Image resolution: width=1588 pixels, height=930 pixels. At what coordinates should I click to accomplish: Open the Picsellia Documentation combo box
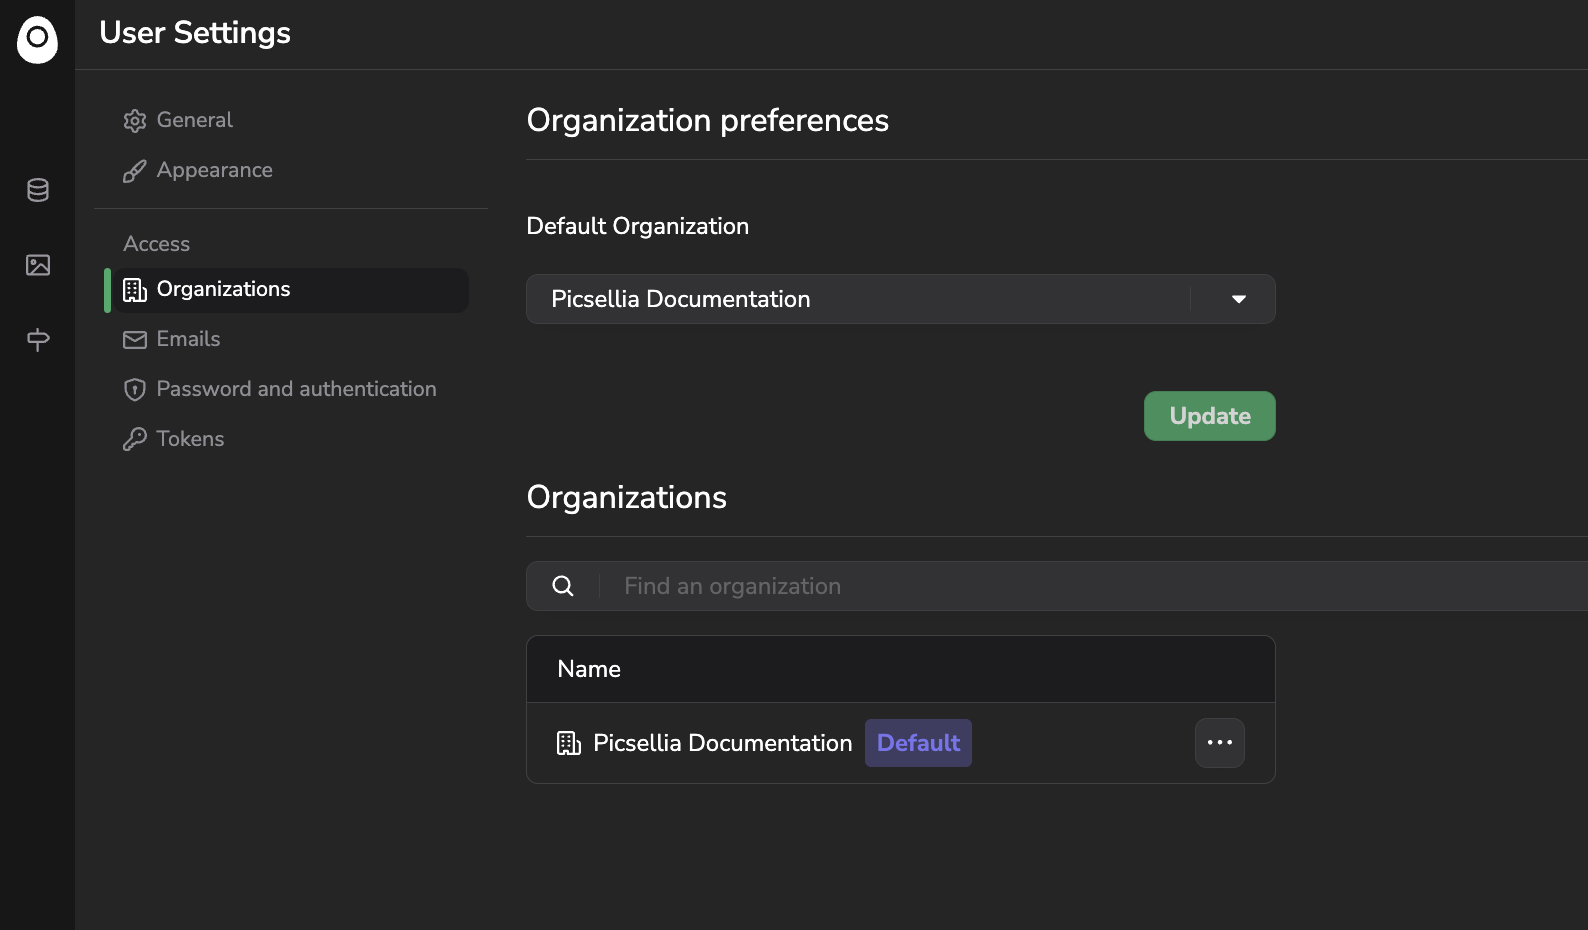(x=860, y=299)
